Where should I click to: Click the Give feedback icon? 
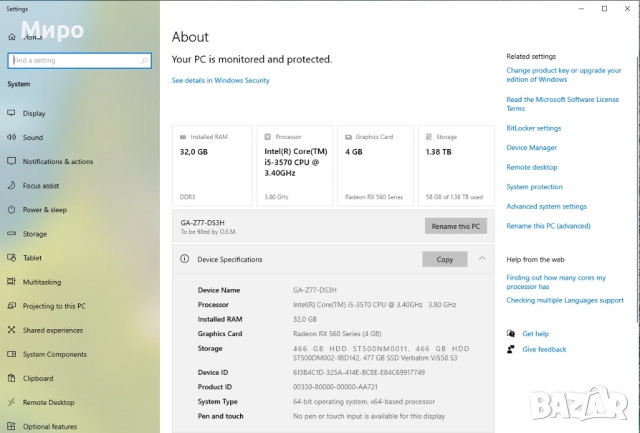coord(510,349)
